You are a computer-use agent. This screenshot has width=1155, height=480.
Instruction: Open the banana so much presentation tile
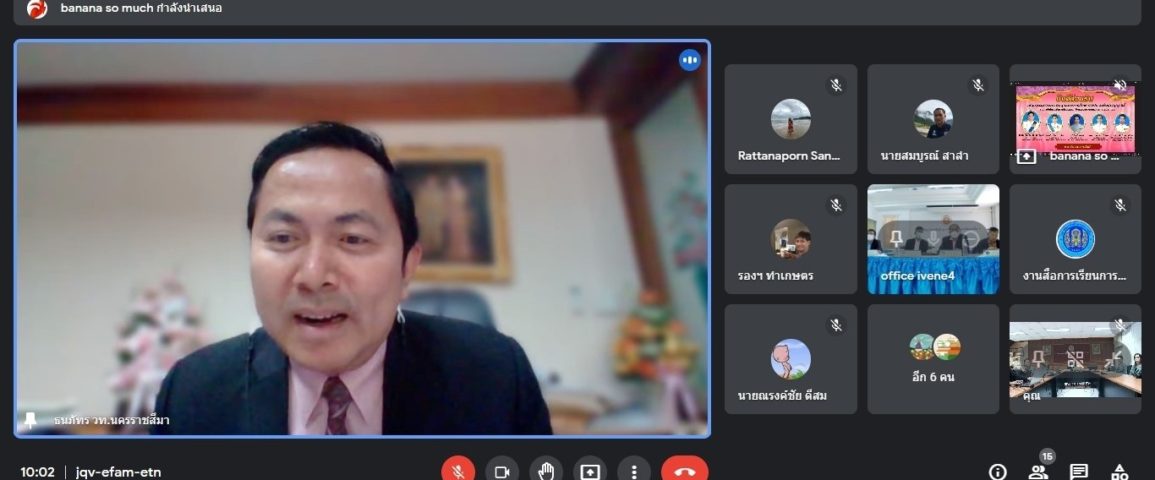pos(1075,119)
